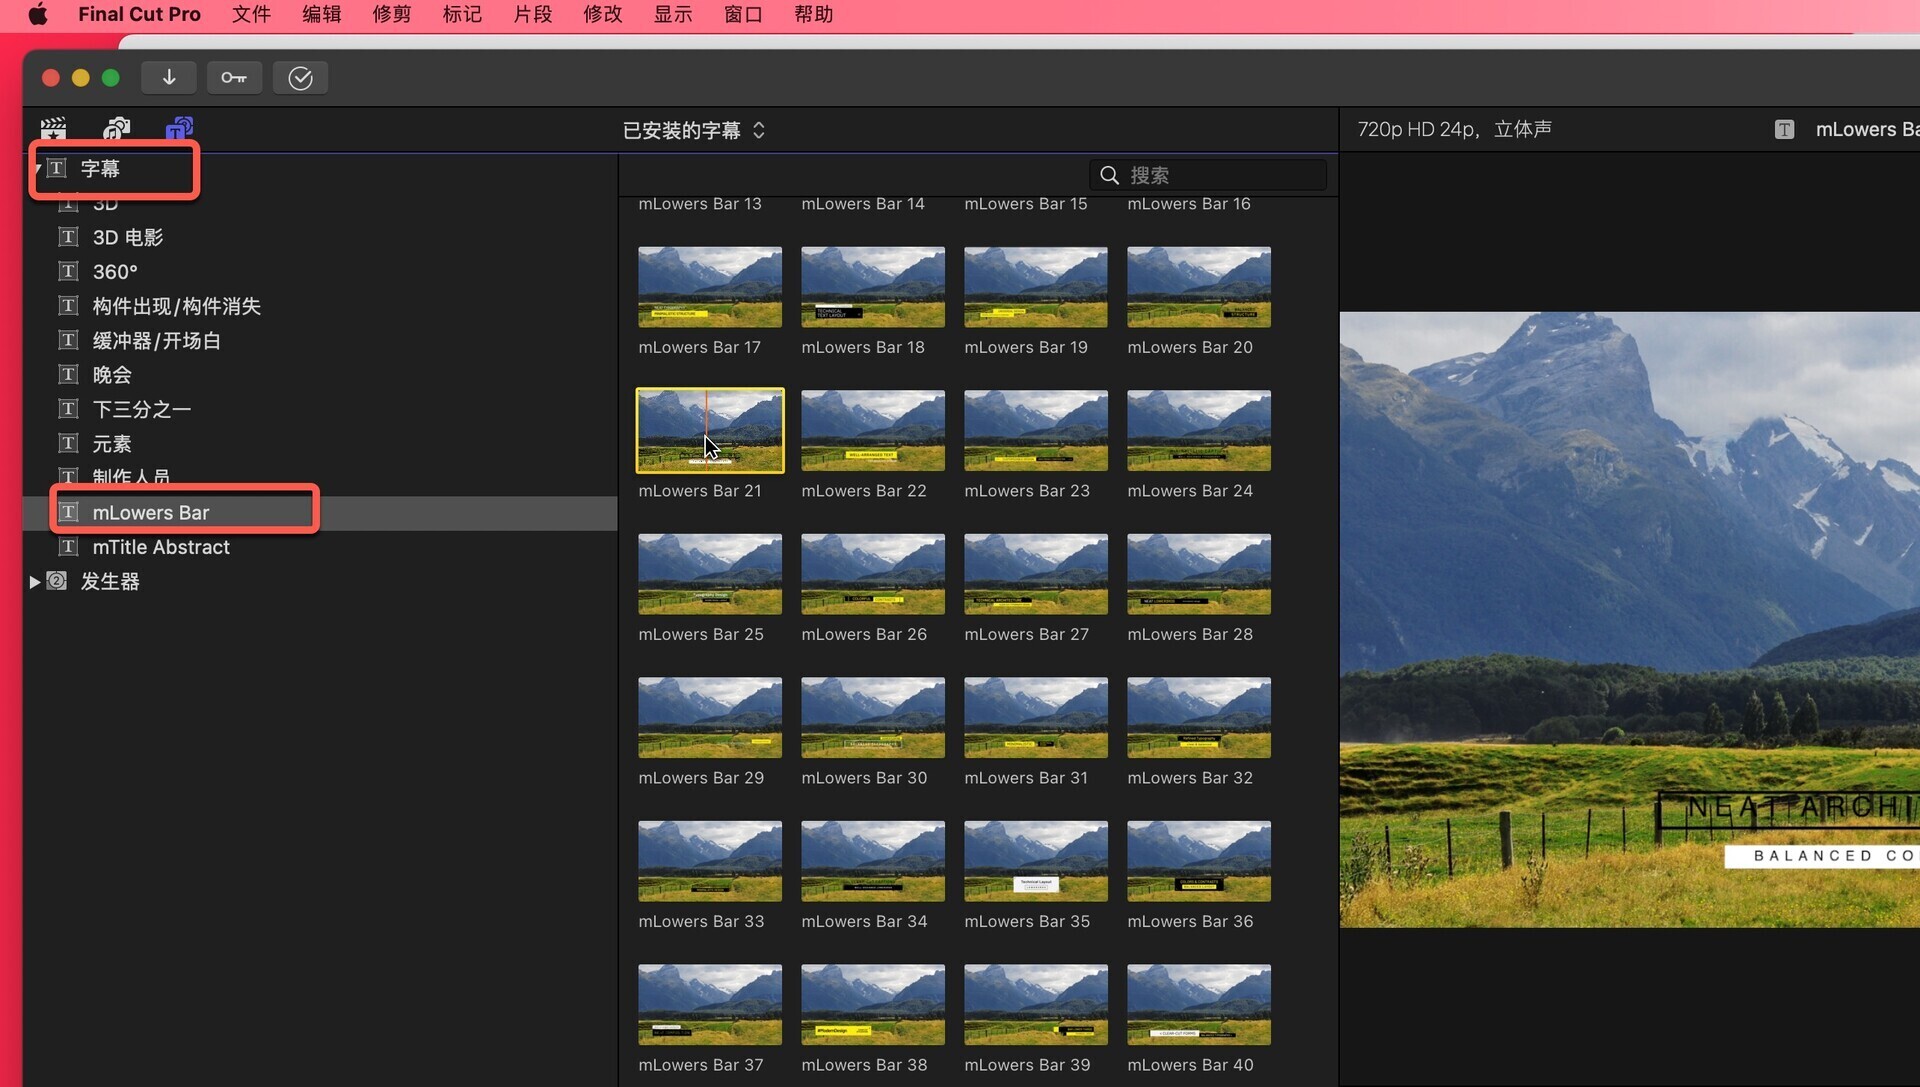Viewport: 1920px width, 1087px height.
Task: Select the mLowers Bar 22 thumbnail
Action: point(873,430)
